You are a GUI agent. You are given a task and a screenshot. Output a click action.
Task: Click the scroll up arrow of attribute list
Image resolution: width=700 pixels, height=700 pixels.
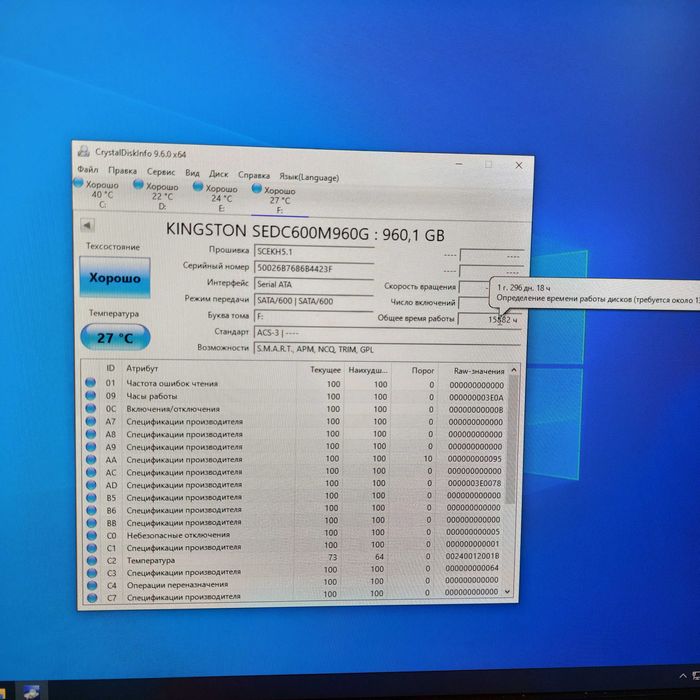pos(514,370)
